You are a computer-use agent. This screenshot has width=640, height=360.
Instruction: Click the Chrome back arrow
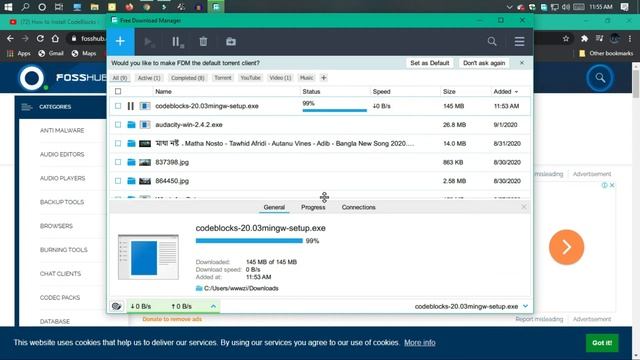[x=10, y=38]
